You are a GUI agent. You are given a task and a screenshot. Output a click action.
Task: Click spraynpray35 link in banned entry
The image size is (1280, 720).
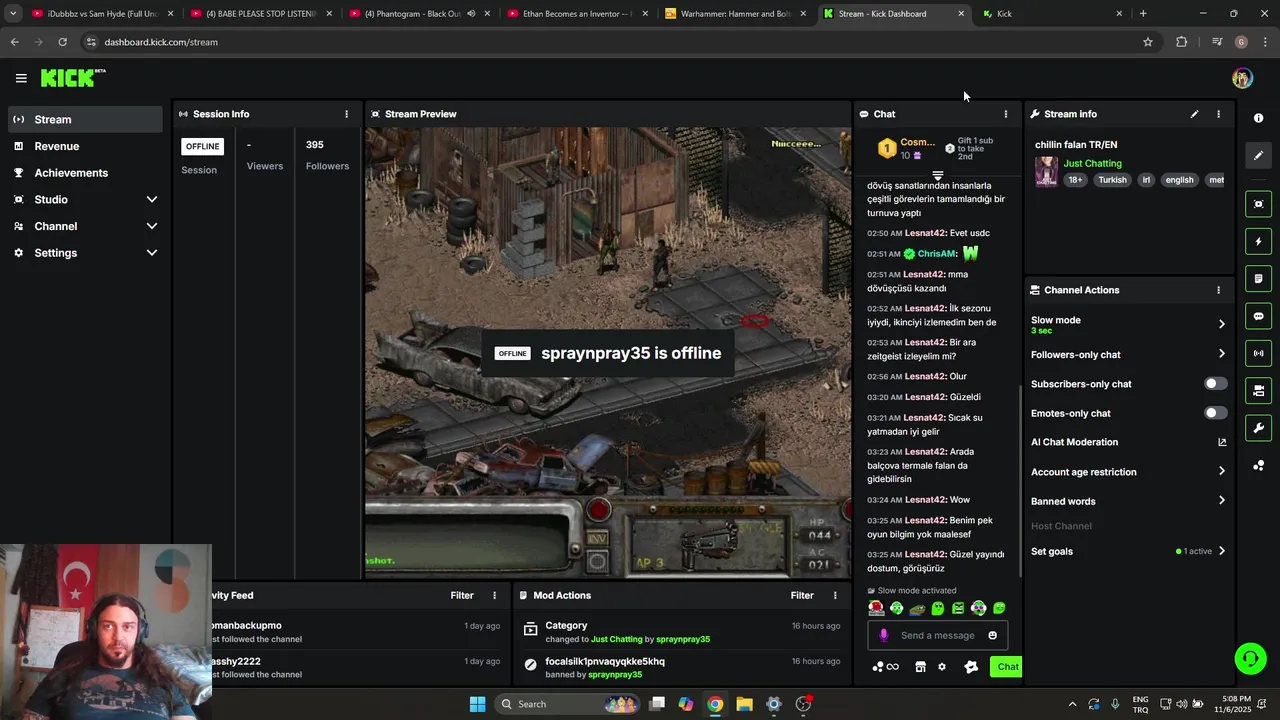615,675
